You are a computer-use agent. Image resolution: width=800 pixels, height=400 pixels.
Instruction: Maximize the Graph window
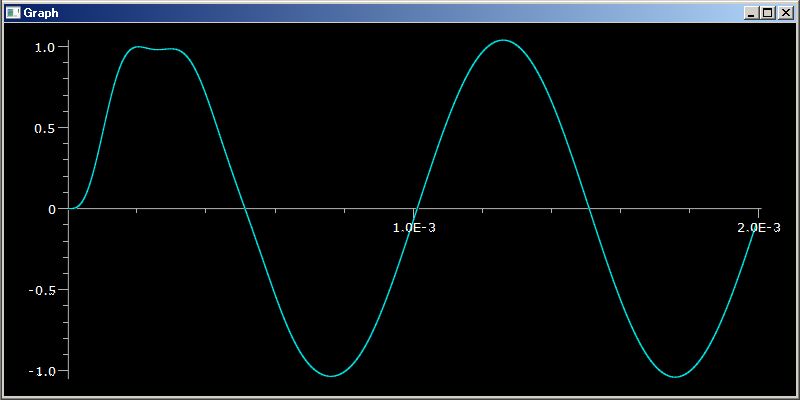pos(767,13)
